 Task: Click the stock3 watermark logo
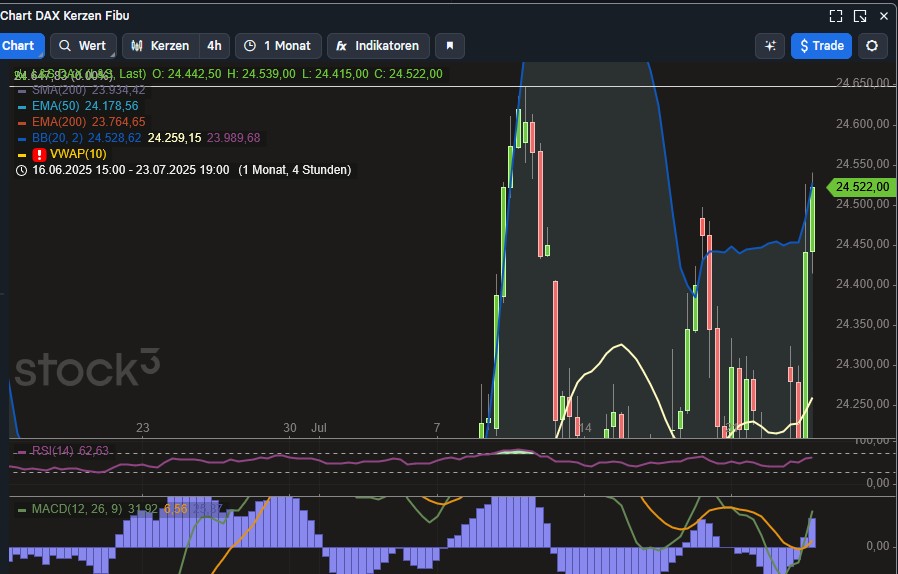87,369
